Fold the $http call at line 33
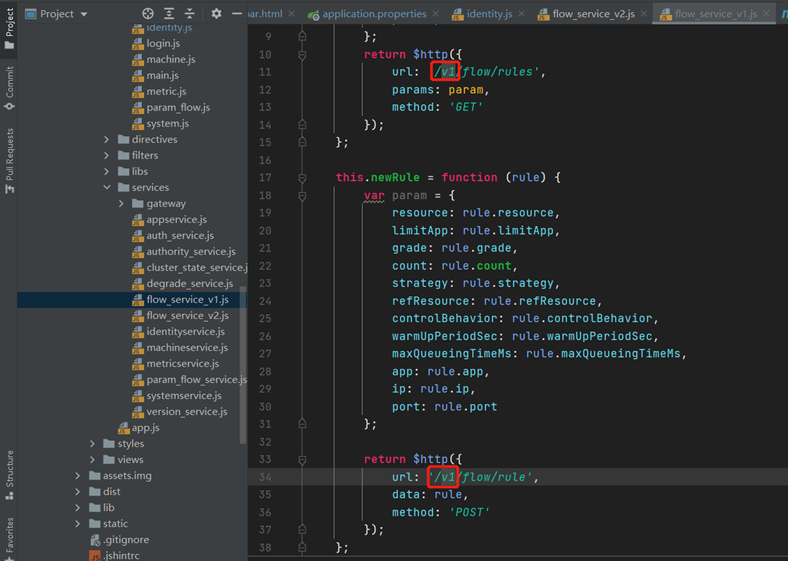The height and width of the screenshot is (561, 788). 302,459
